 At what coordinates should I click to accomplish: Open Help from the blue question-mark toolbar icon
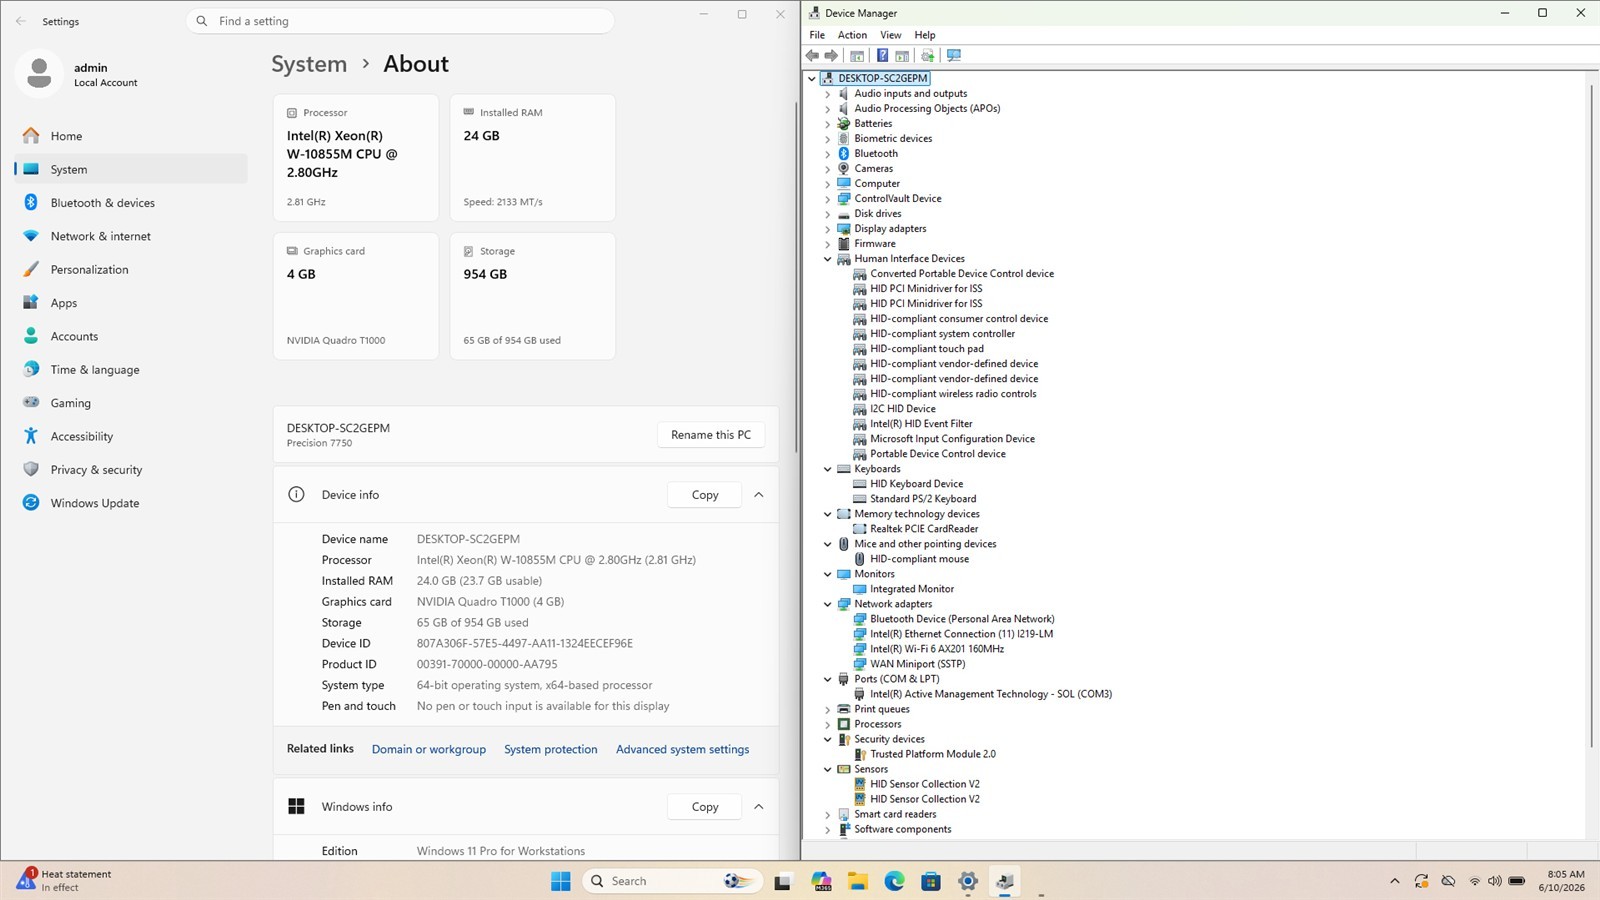(x=882, y=56)
